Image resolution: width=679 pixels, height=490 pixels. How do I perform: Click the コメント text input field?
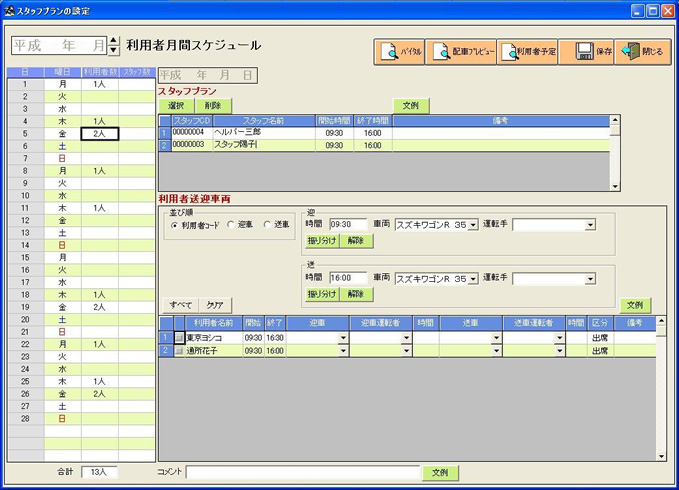coord(303,472)
